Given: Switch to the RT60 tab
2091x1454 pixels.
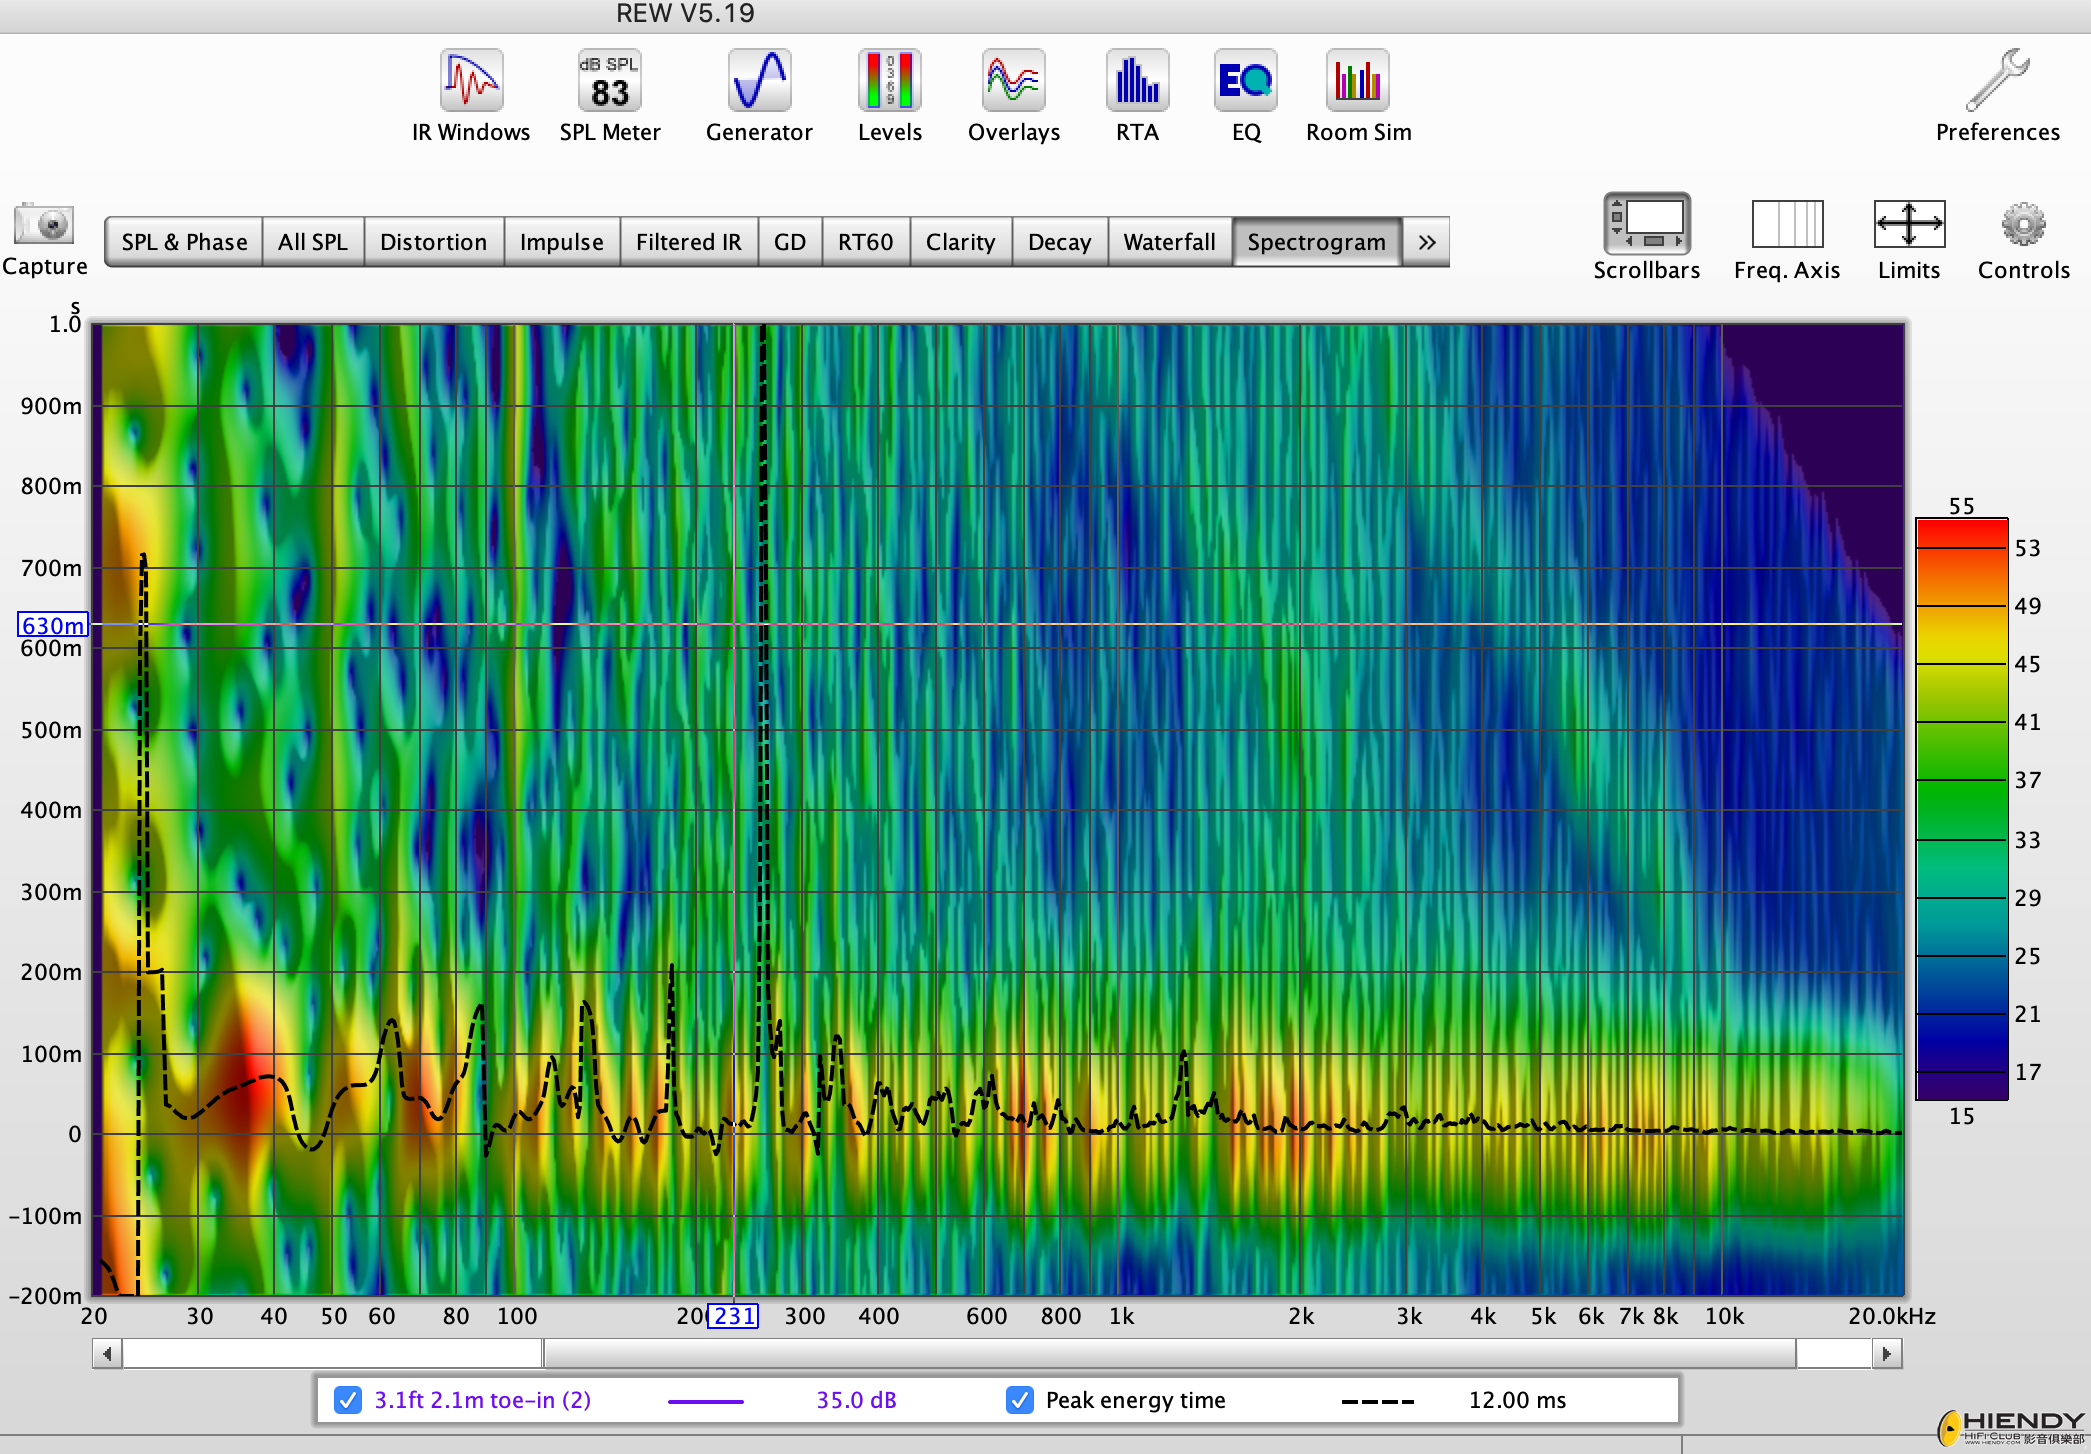Looking at the screenshot, I should (865, 242).
